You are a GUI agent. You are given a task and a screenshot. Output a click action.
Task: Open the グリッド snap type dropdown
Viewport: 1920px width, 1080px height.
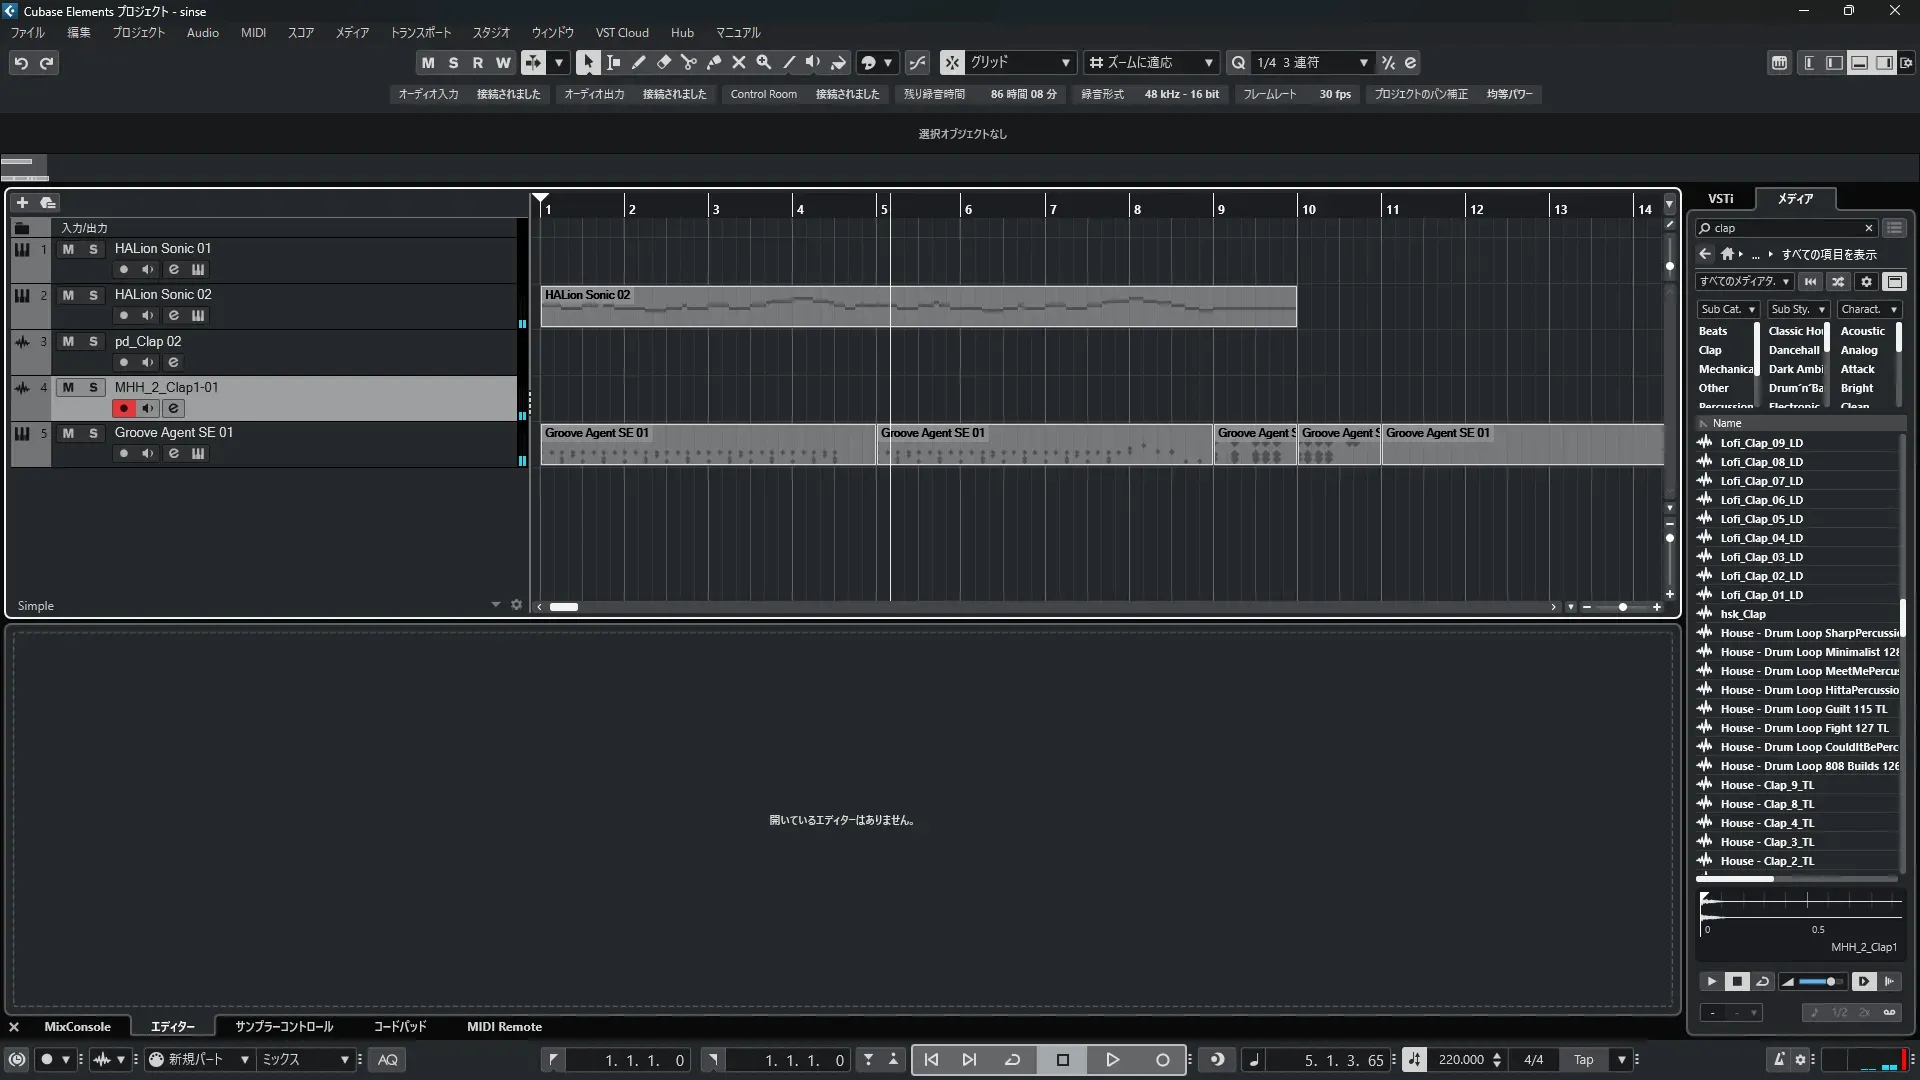point(1065,62)
